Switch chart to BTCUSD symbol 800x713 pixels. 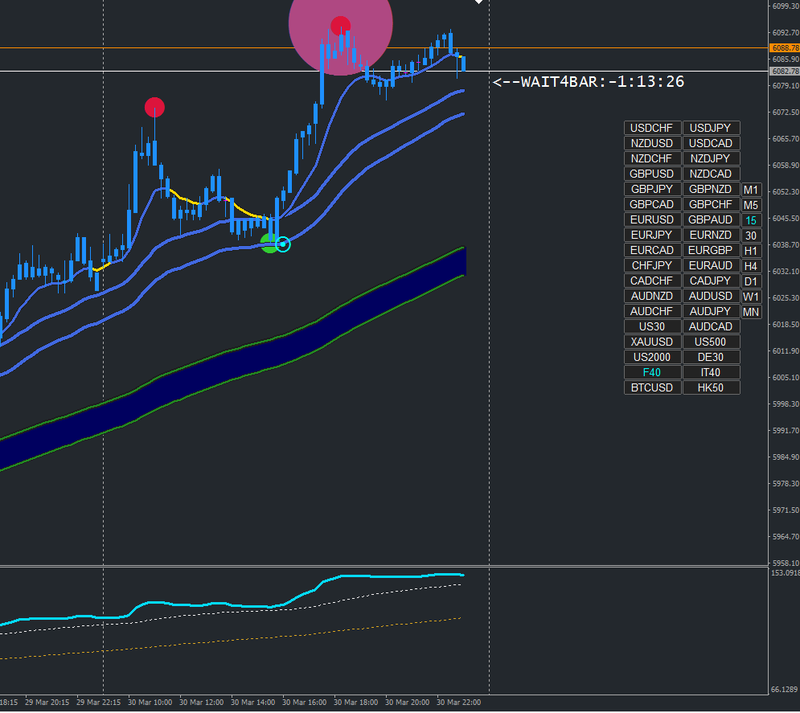pyautogui.click(x=652, y=388)
